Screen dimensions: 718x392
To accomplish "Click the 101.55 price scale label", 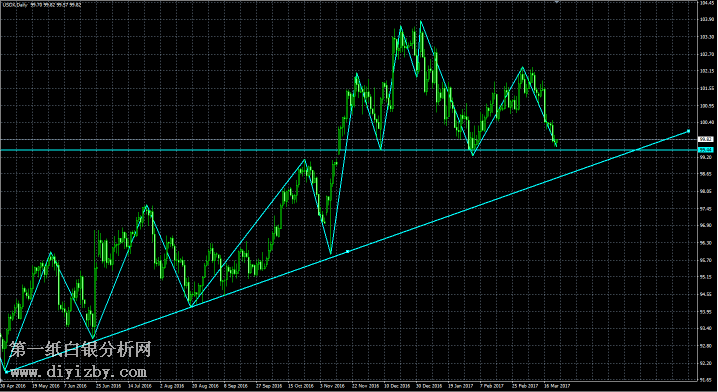I will pyautogui.click(x=707, y=88).
